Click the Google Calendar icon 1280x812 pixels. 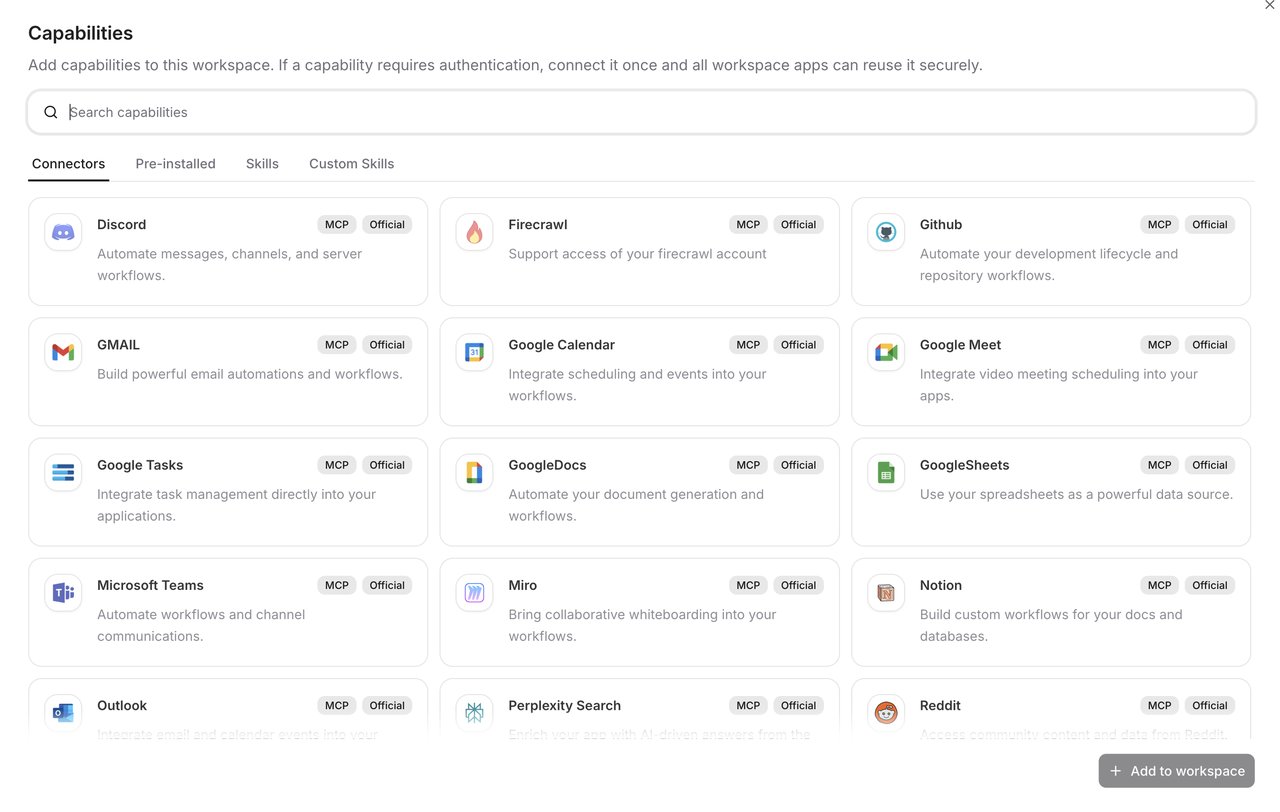pyautogui.click(x=474, y=352)
